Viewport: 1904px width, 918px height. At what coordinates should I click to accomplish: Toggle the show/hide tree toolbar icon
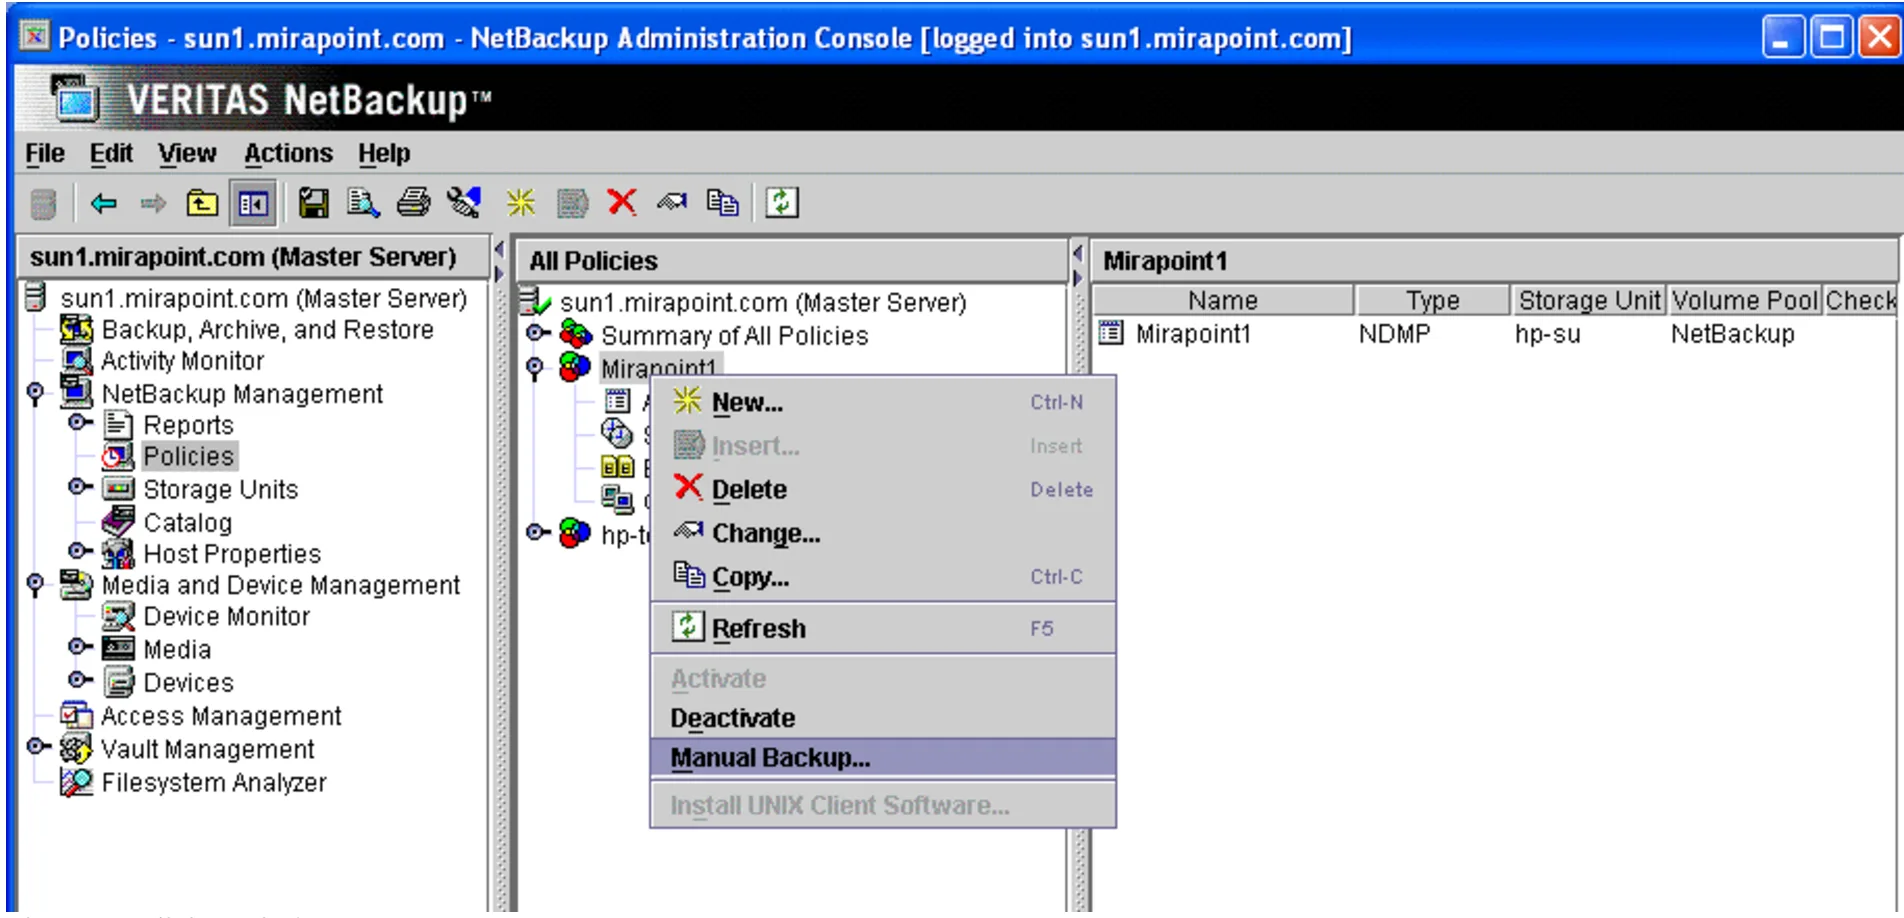point(253,204)
